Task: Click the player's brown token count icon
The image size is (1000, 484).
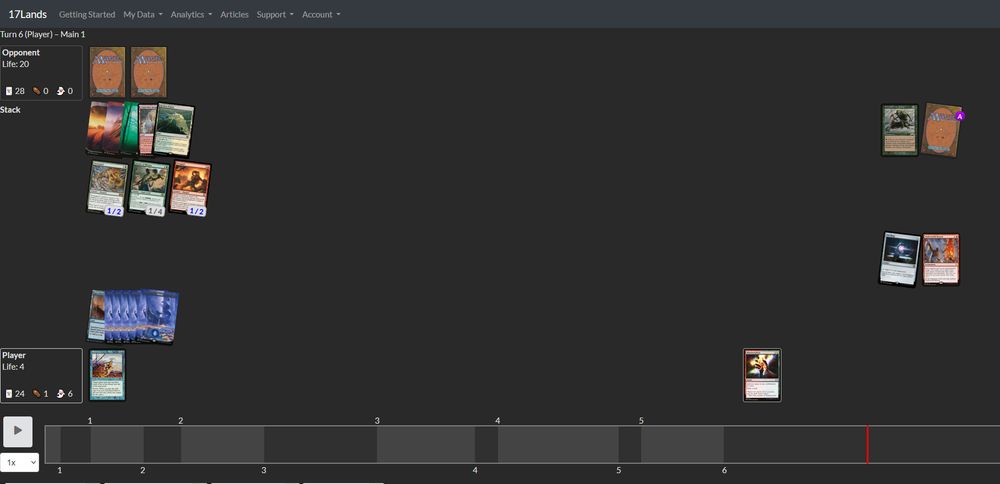Action: tap(37, 393)
